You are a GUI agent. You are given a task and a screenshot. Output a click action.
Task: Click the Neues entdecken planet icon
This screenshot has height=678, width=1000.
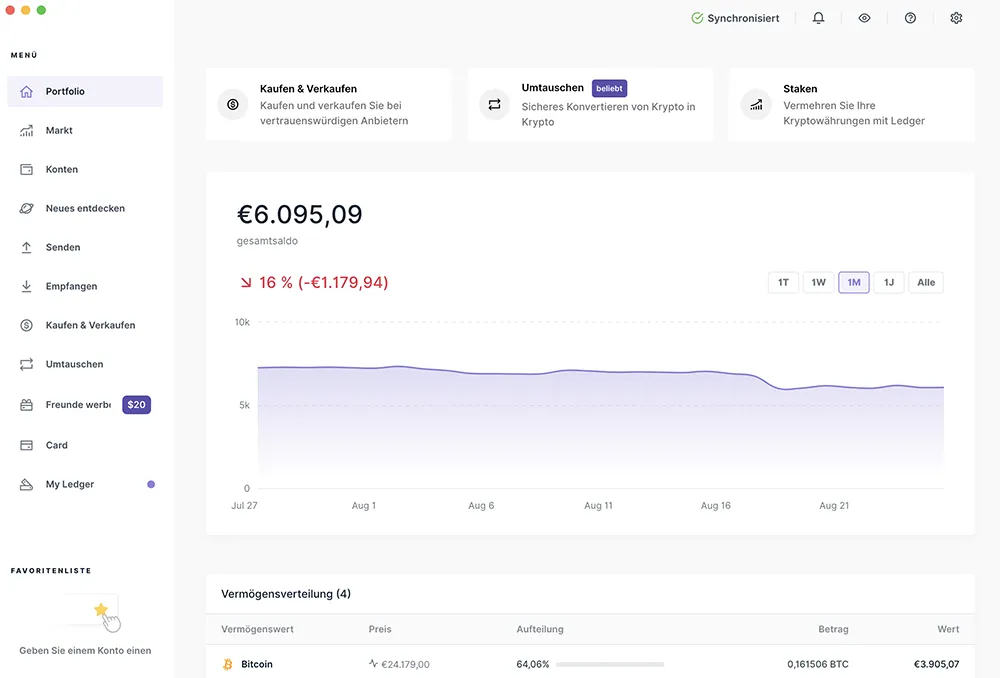[26, 208]
